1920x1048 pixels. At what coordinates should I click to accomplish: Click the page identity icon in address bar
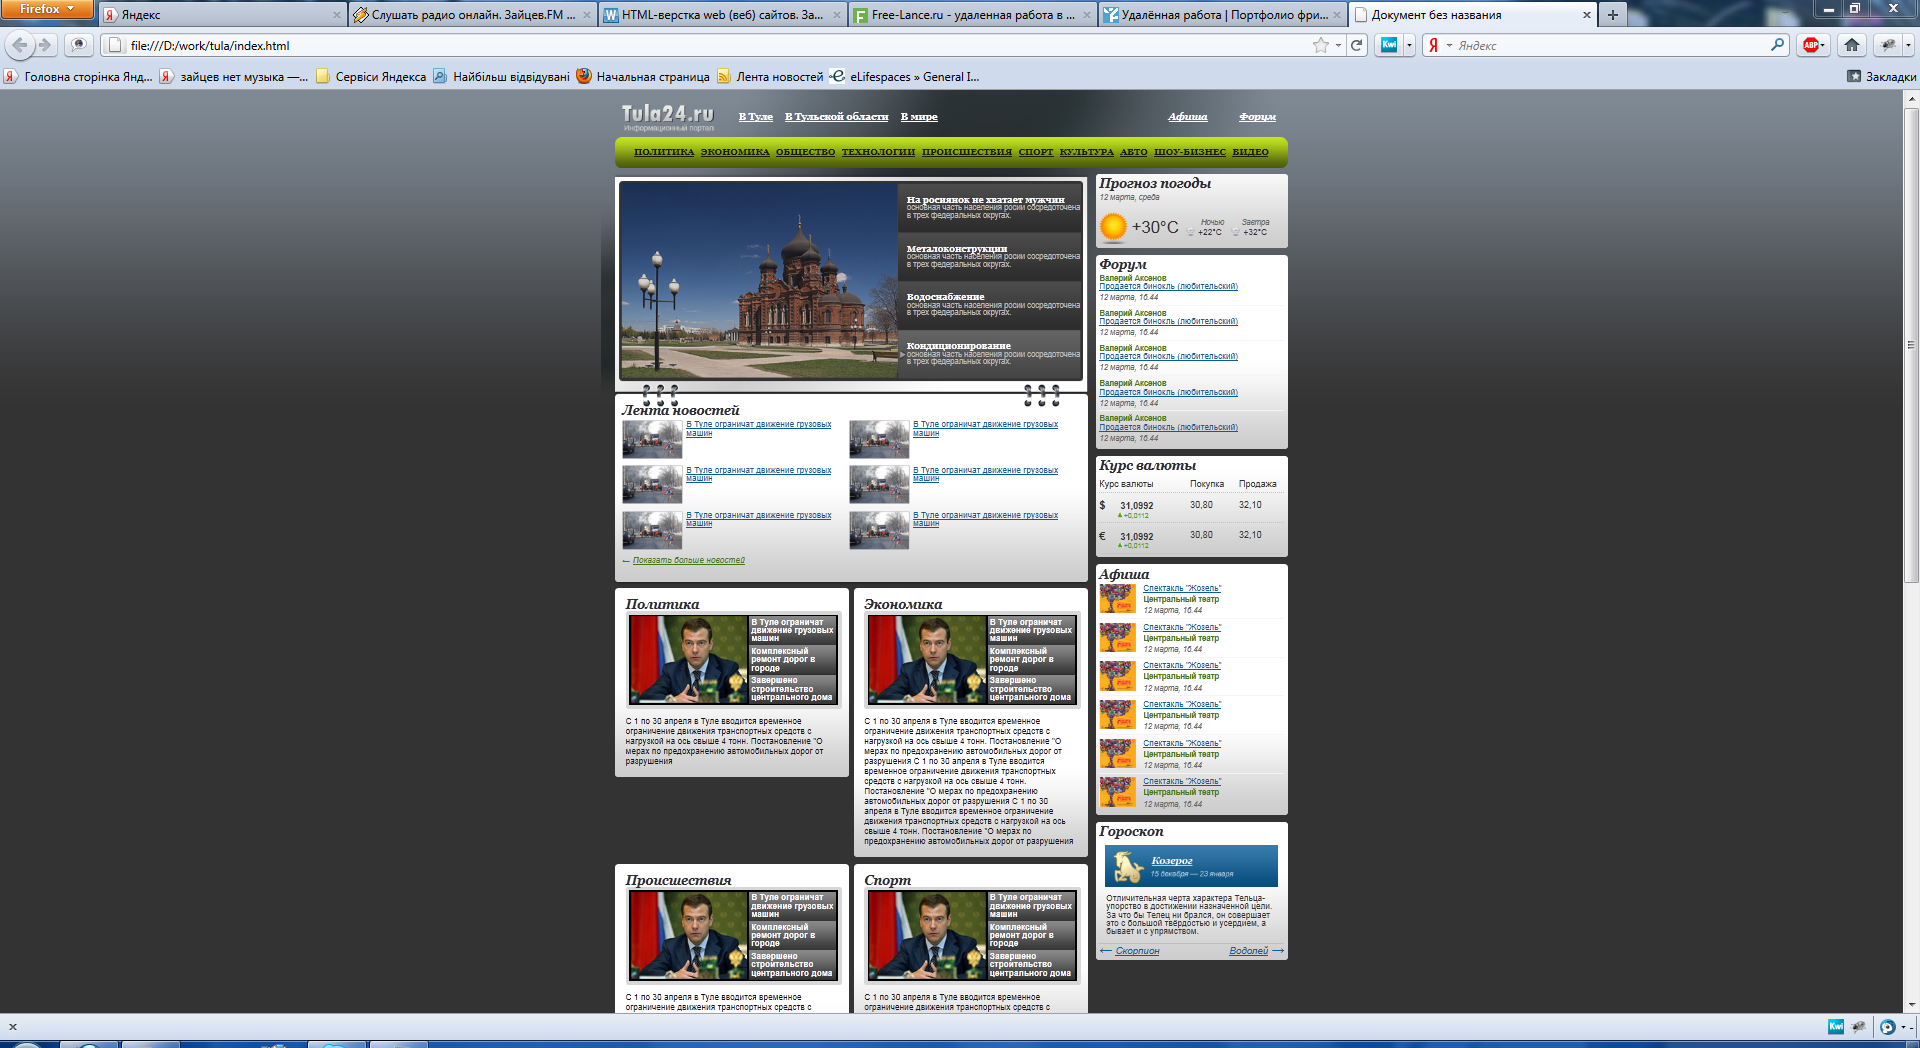click(114, 45)
